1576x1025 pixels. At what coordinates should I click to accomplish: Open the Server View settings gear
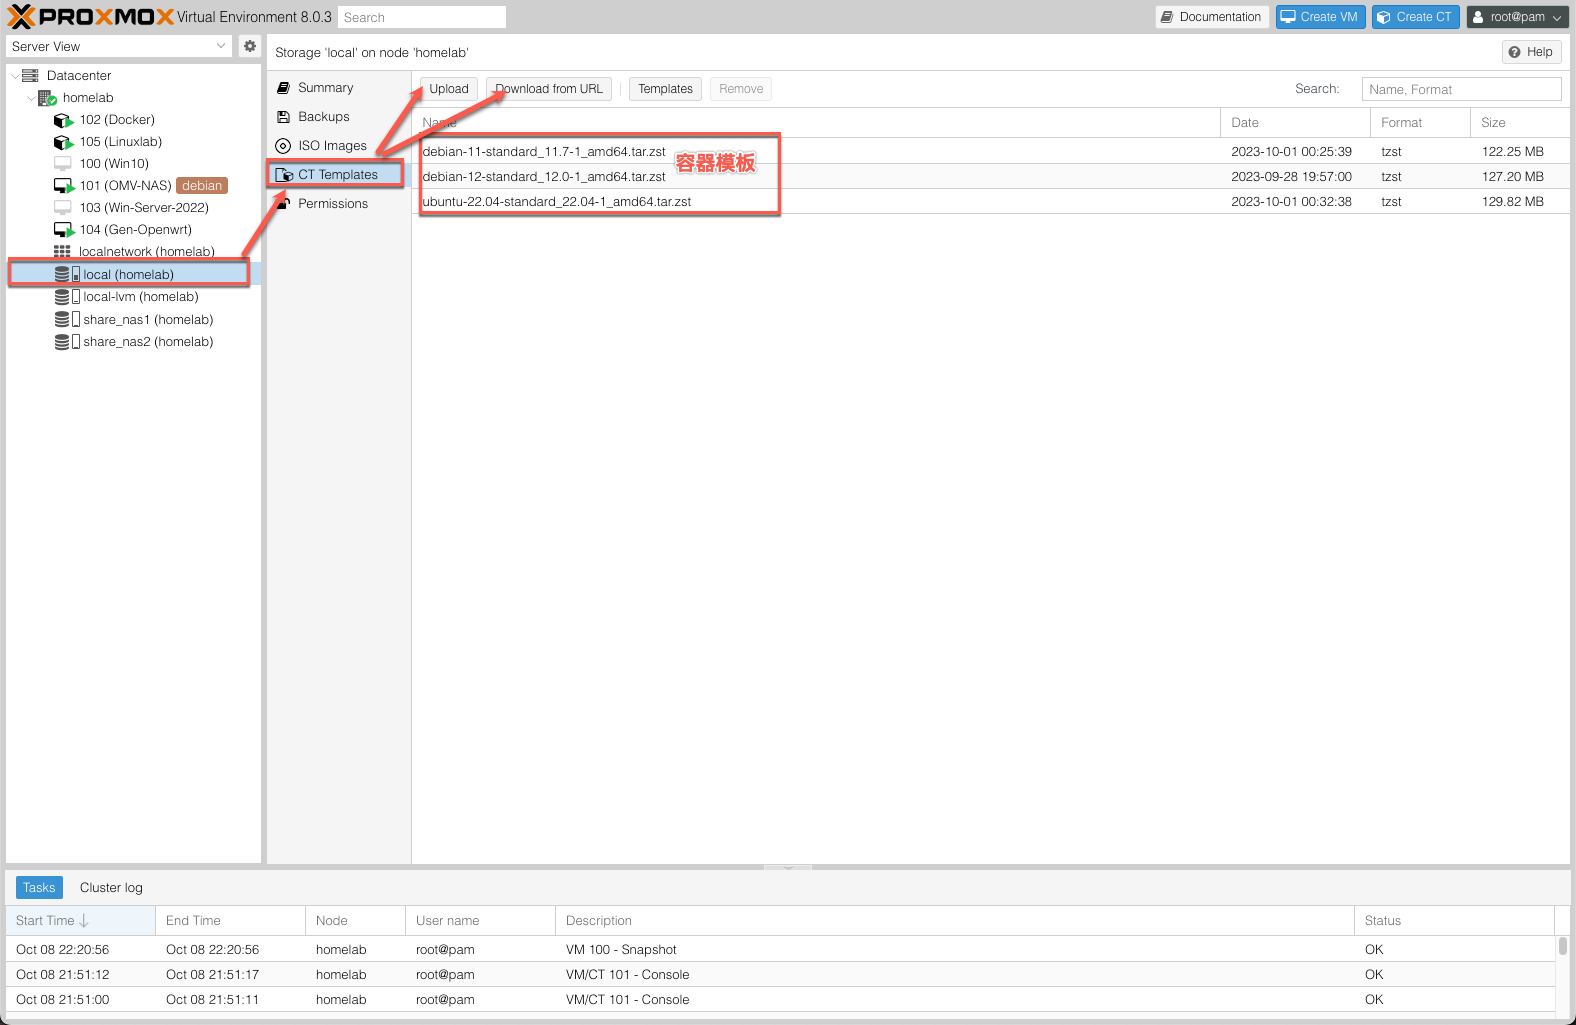click(250, 46)
